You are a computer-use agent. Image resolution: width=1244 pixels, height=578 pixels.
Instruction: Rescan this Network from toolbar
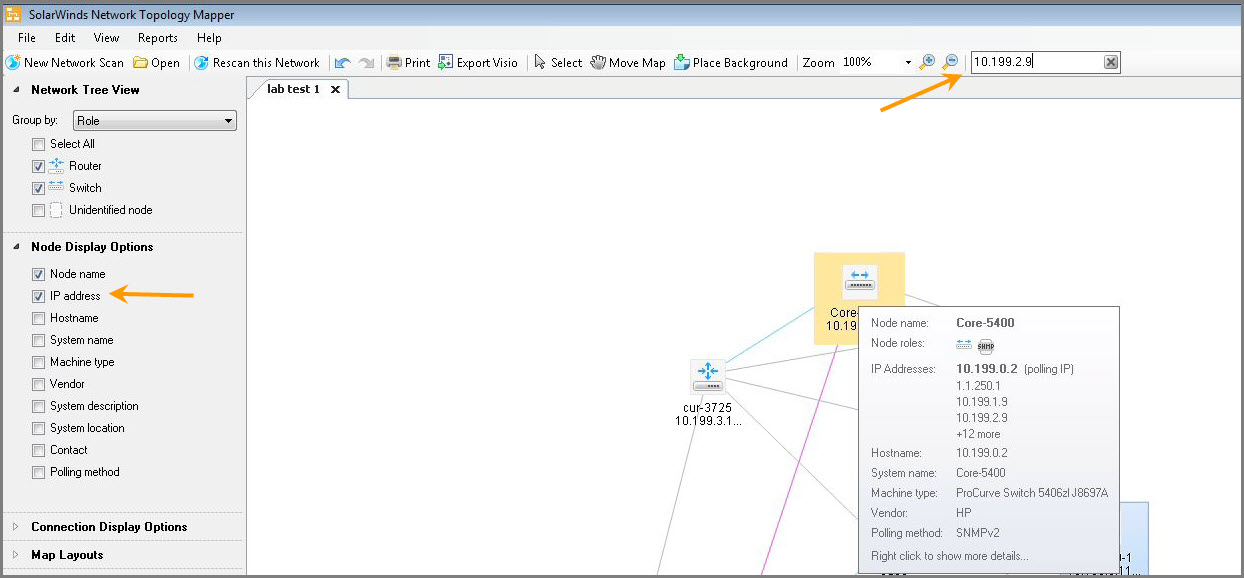pos(257,62)
